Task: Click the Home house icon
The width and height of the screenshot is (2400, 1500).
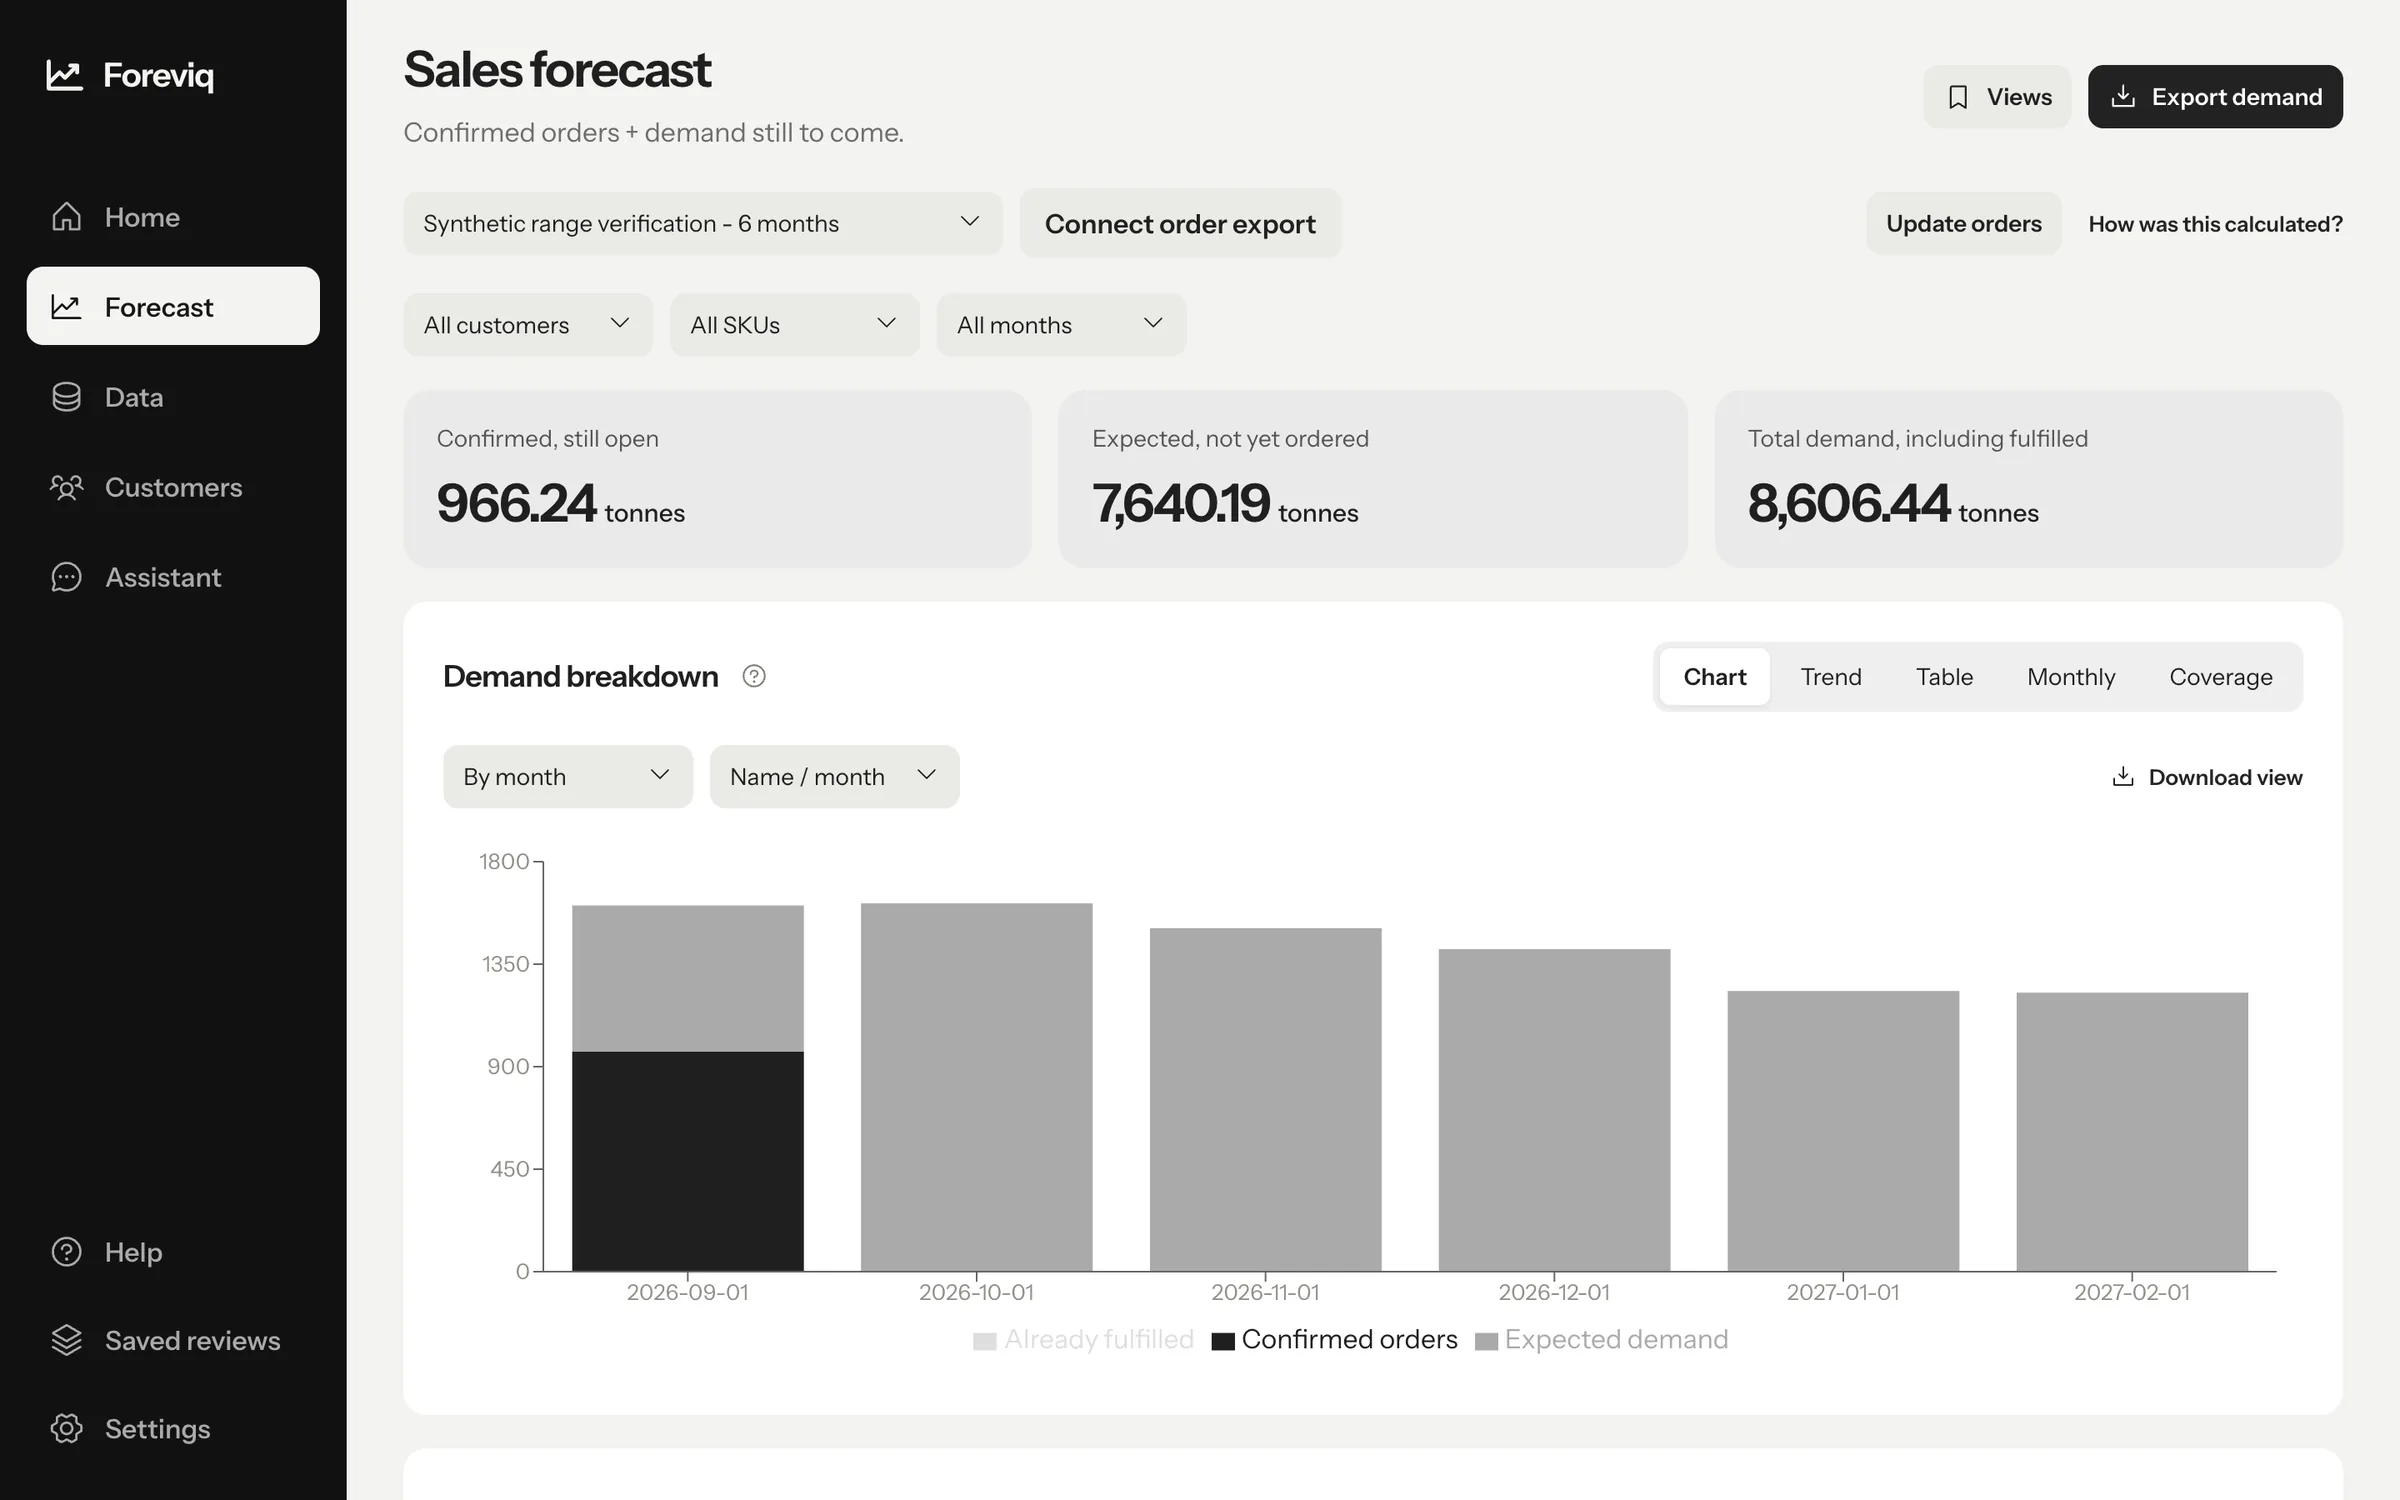Action: [66, 217]
